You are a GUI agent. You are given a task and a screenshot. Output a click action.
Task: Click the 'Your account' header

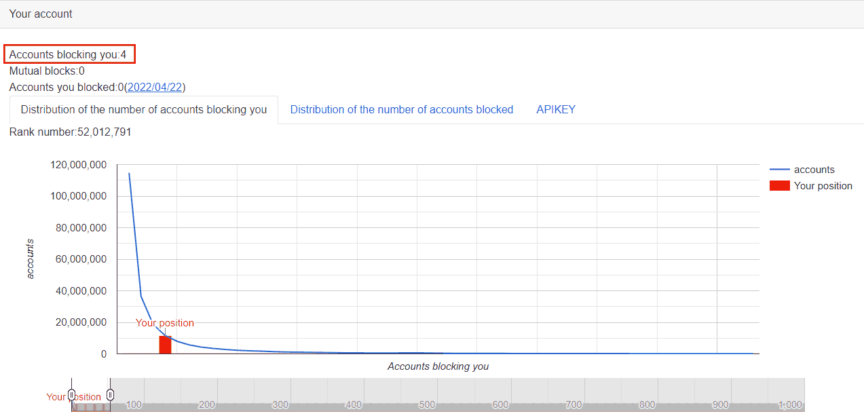[x=41, y=14]
